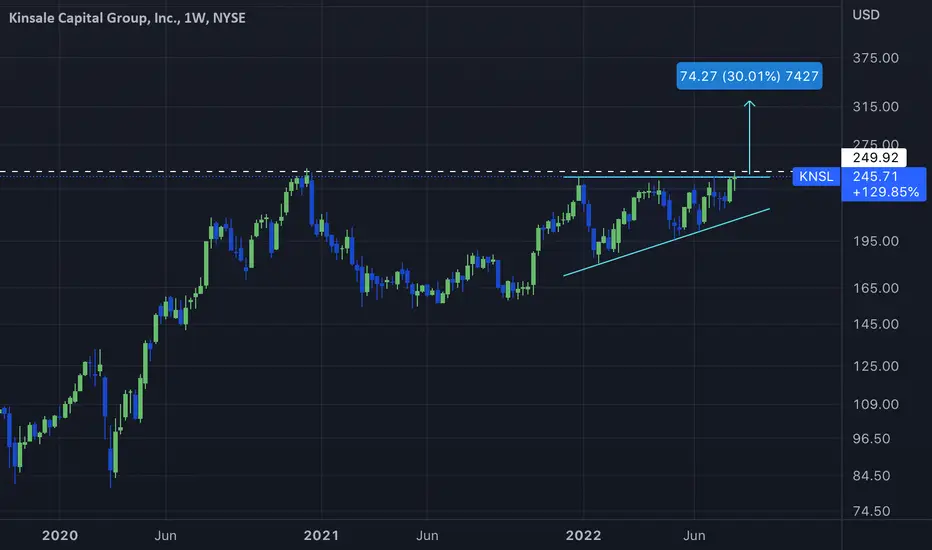Click the Jun label between 2021 and 2022
This screenshot has height=550, width=932.
click(x=427, y=536)
